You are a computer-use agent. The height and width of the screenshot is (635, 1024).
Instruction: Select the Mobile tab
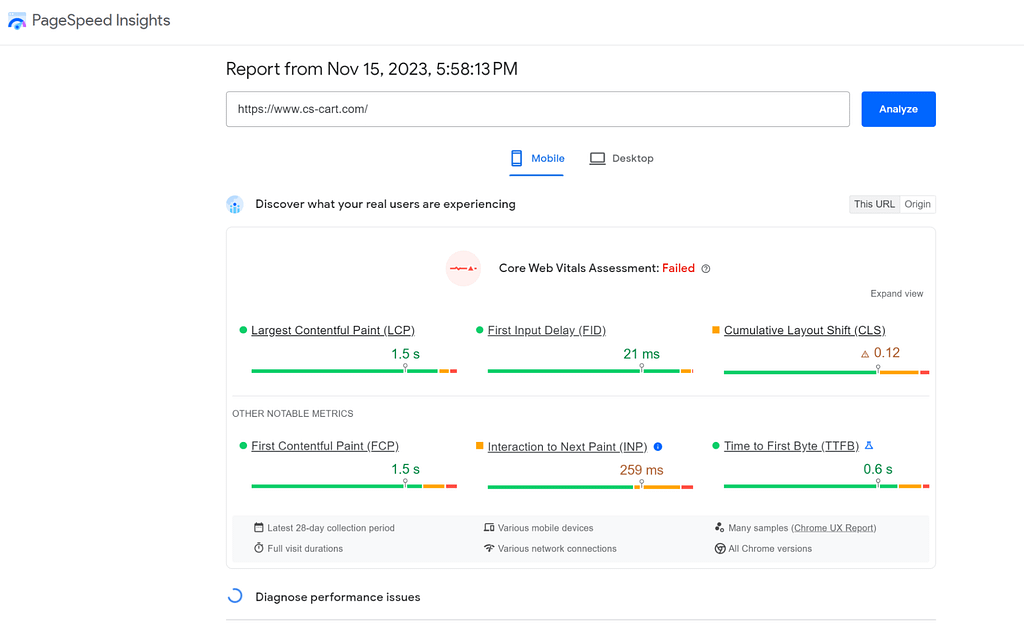tap(537, 158)
